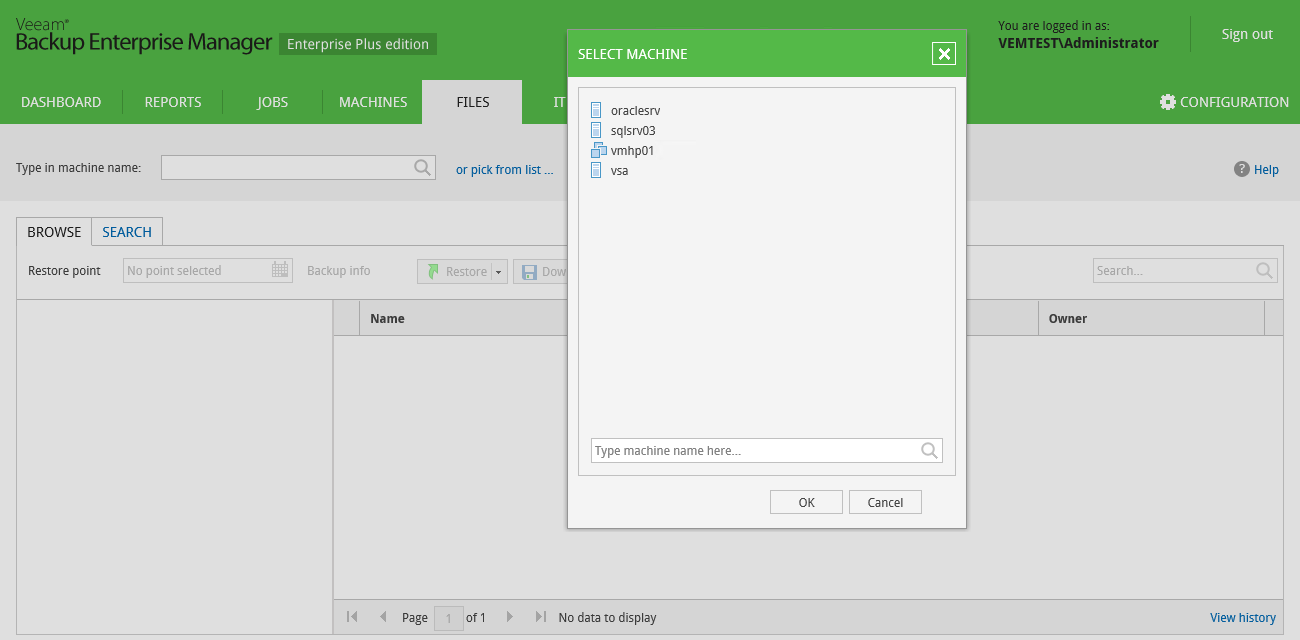This screenshot has height=640, width=1300.
Task: Switch to the Search tab
Action: (x=127, y=232)
